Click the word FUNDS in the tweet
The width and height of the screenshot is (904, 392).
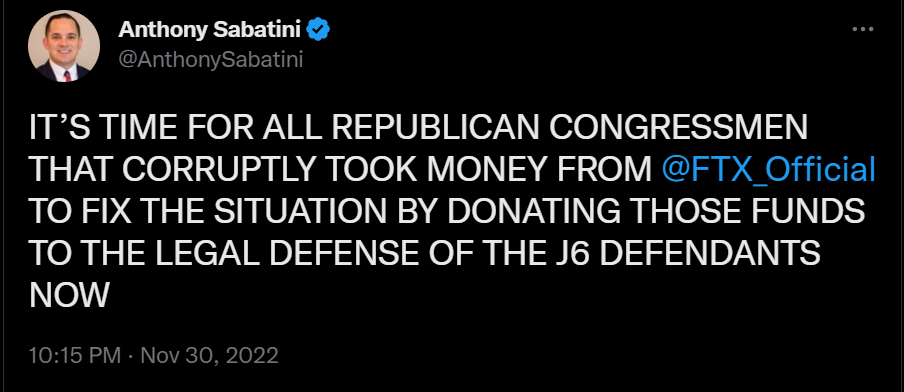coord(806,212)
